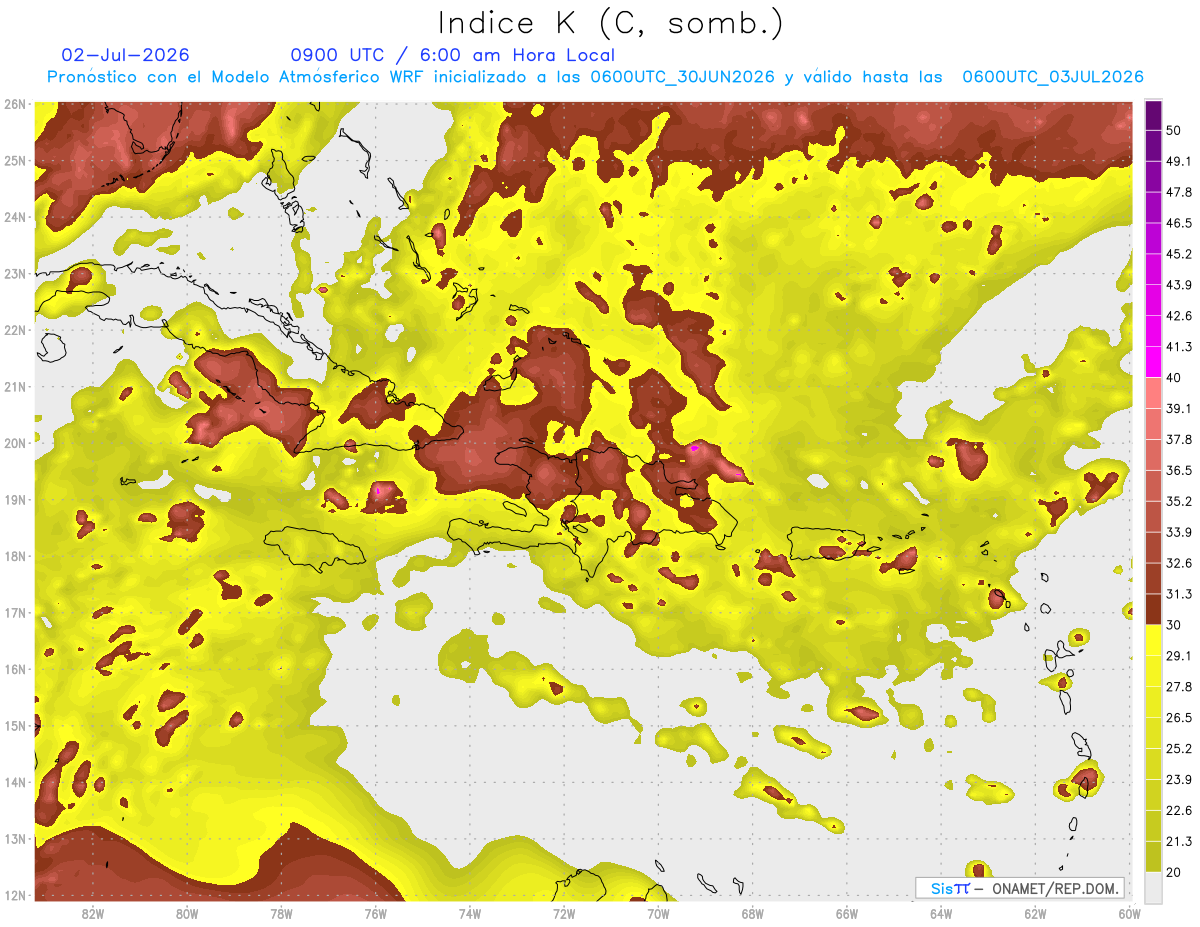The width and height of the screenshot is (1200, 927).
Task: Click the colorbar value 46.5
Action: pos(1179,223)
